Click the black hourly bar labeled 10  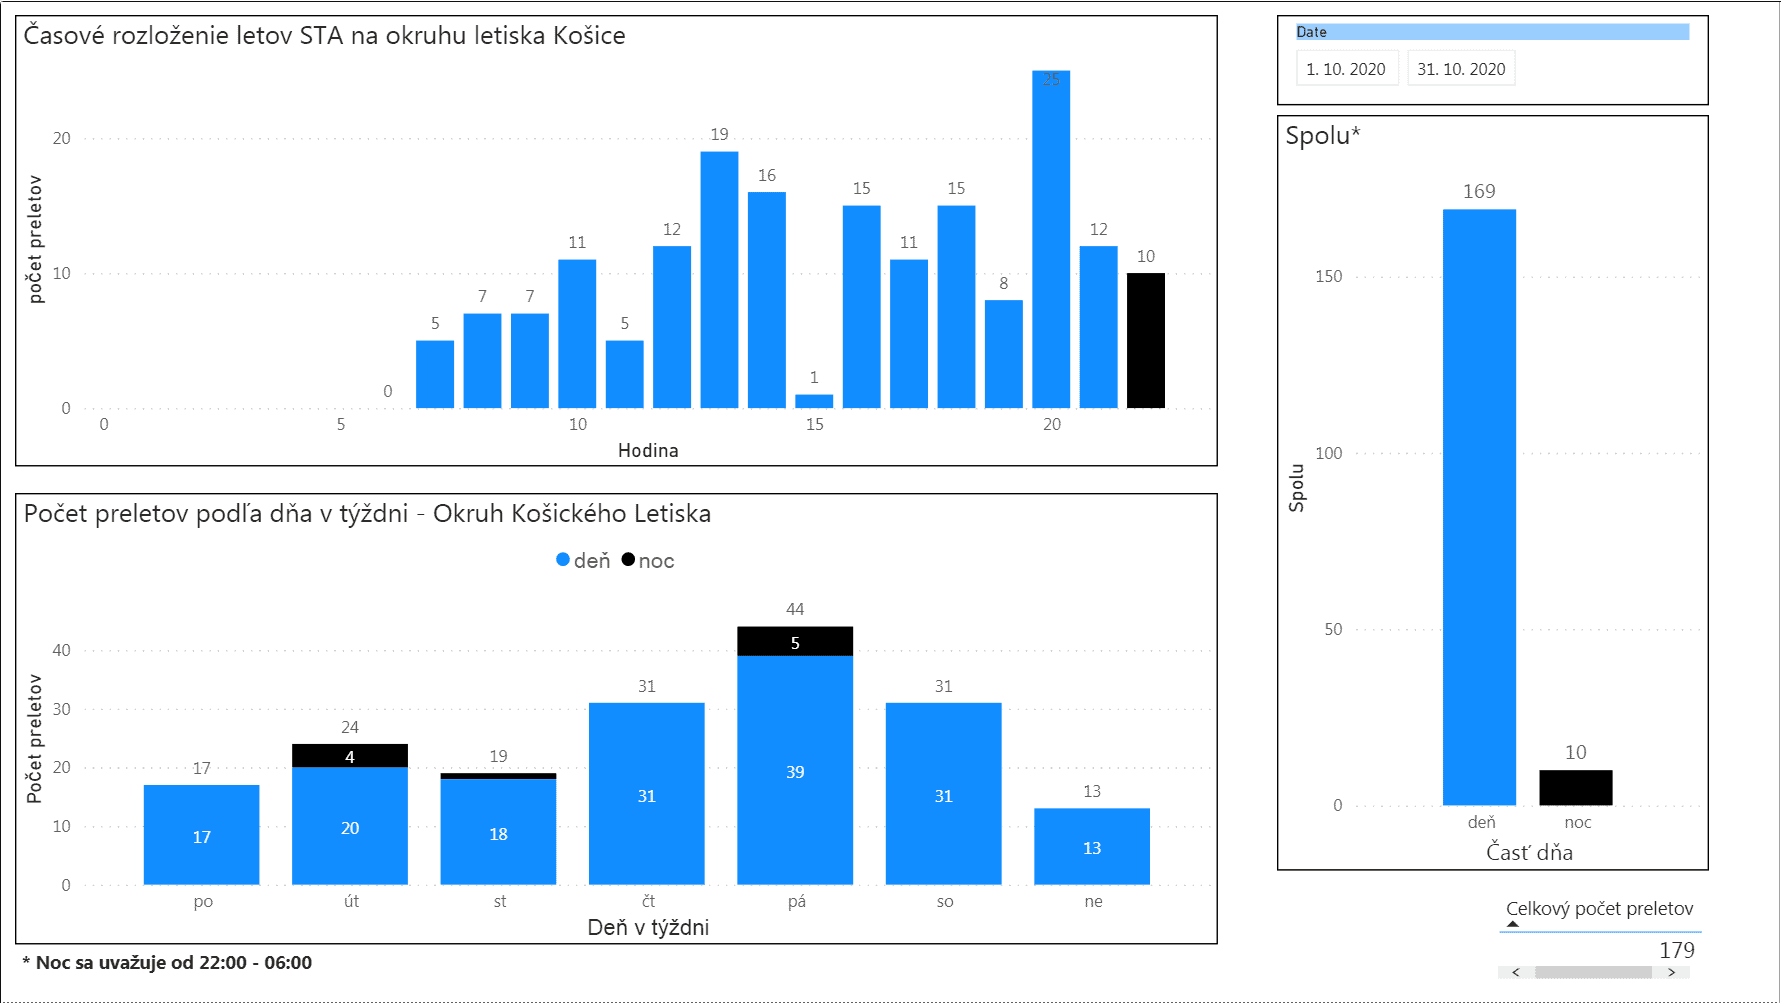[1145, 340]
